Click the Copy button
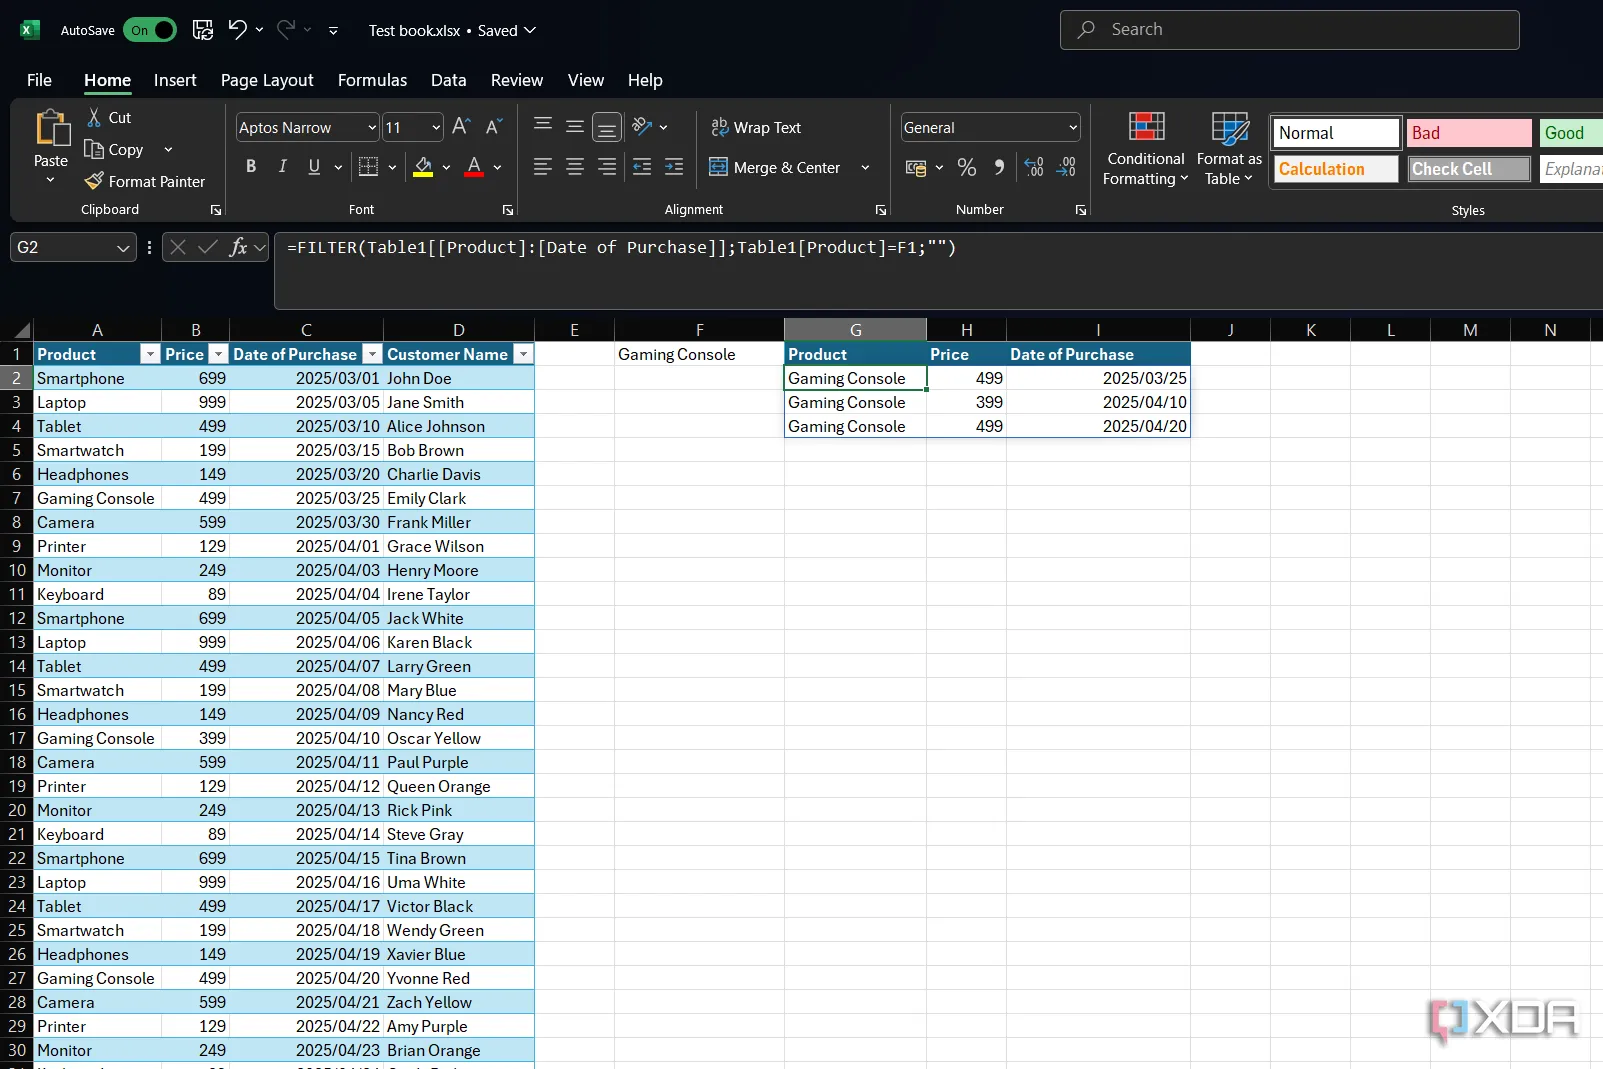The image size is (1603, 1069). [x=114, y=150]
